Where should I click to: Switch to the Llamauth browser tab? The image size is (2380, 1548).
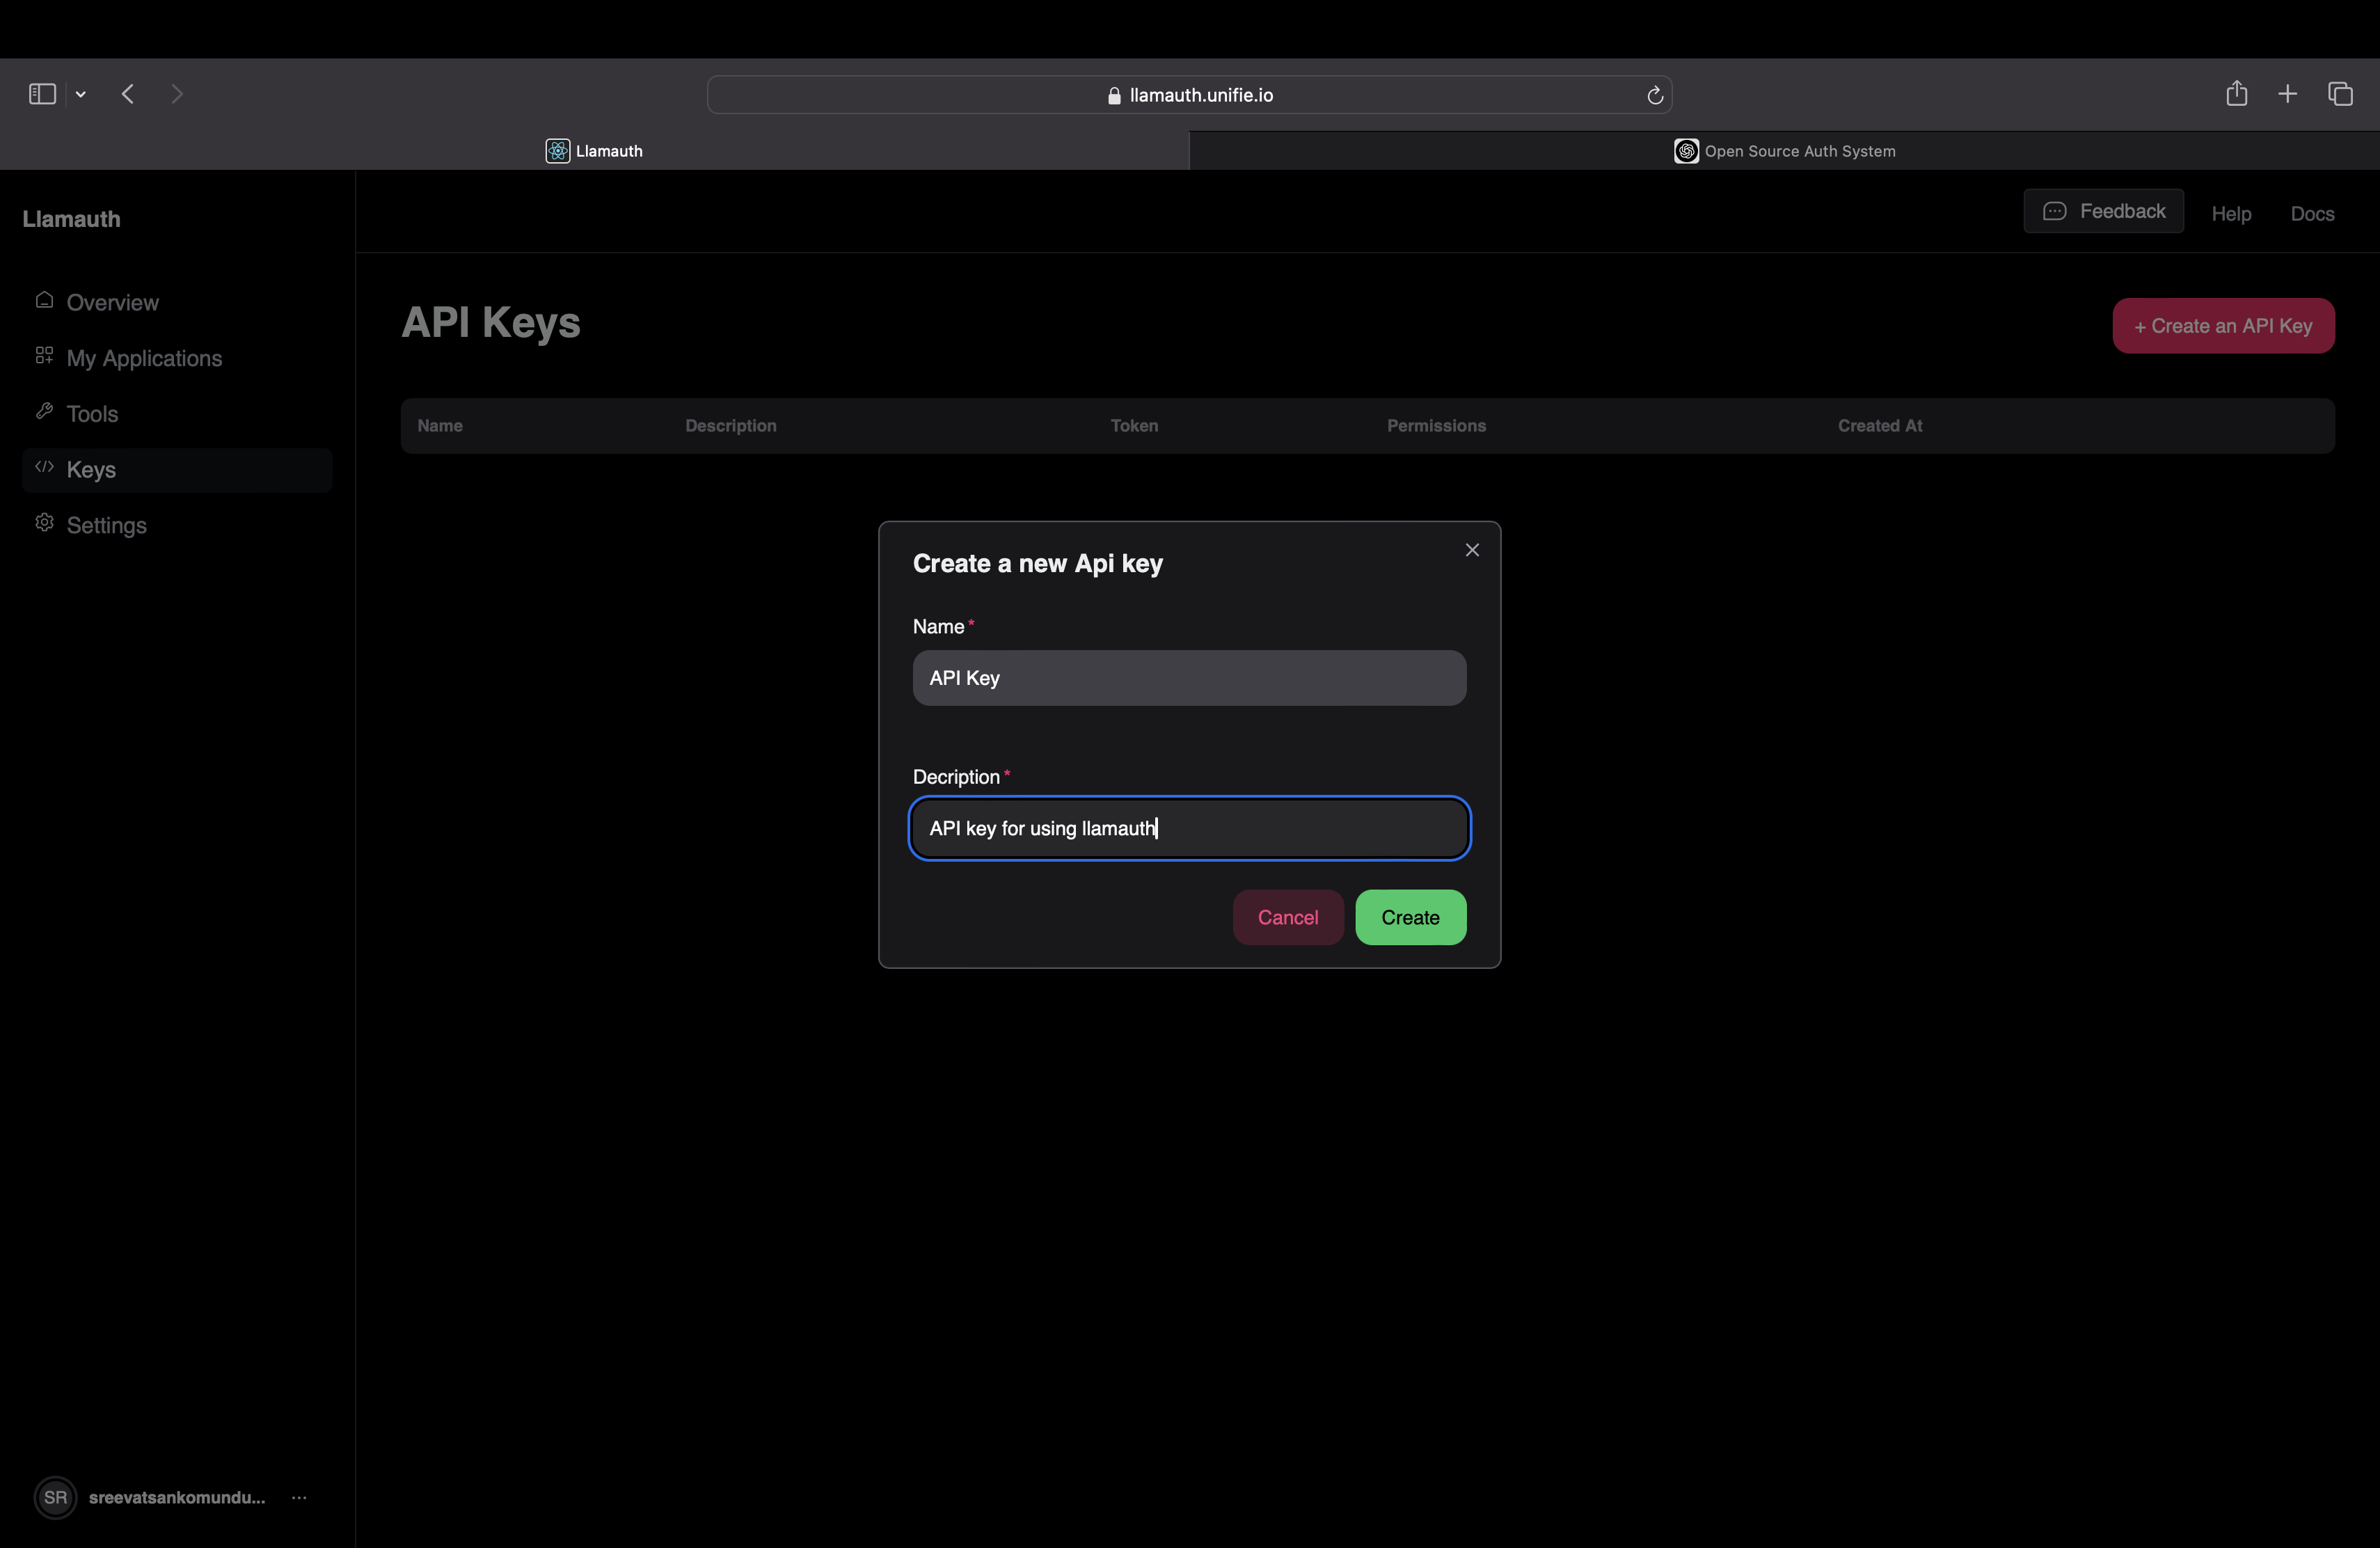(594, 151)
